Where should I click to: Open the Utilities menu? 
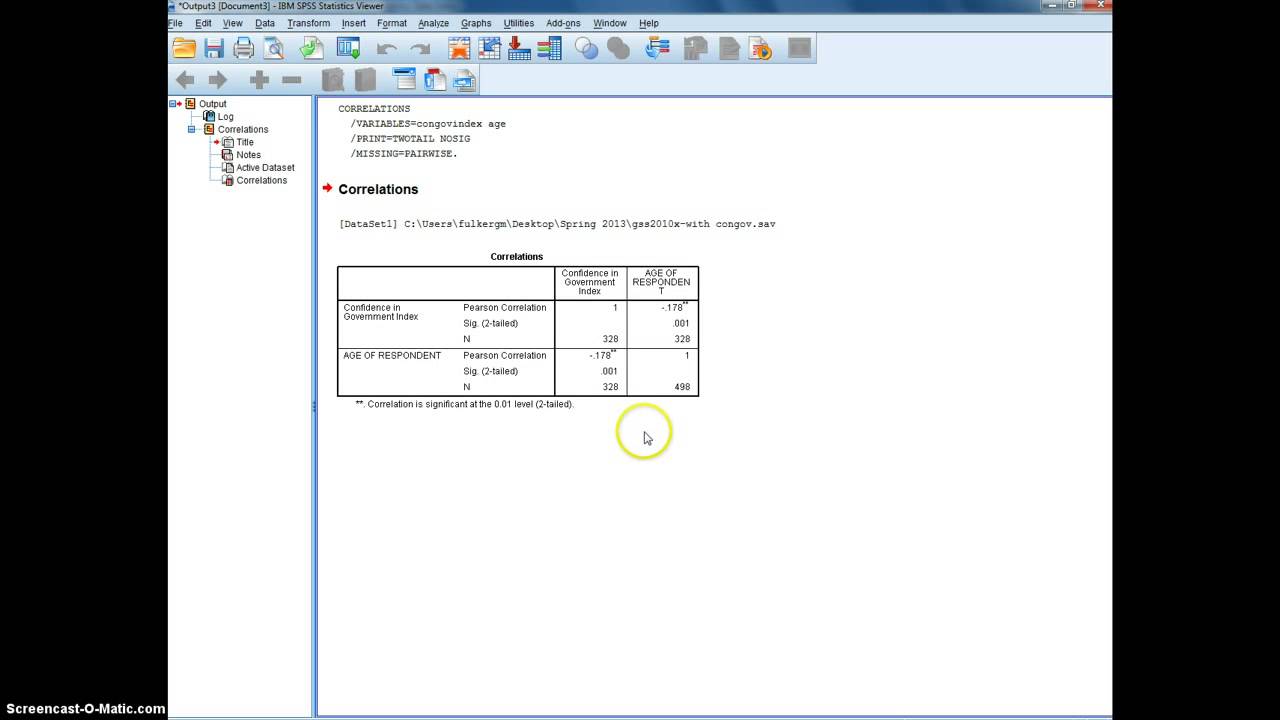pos(519,23)
